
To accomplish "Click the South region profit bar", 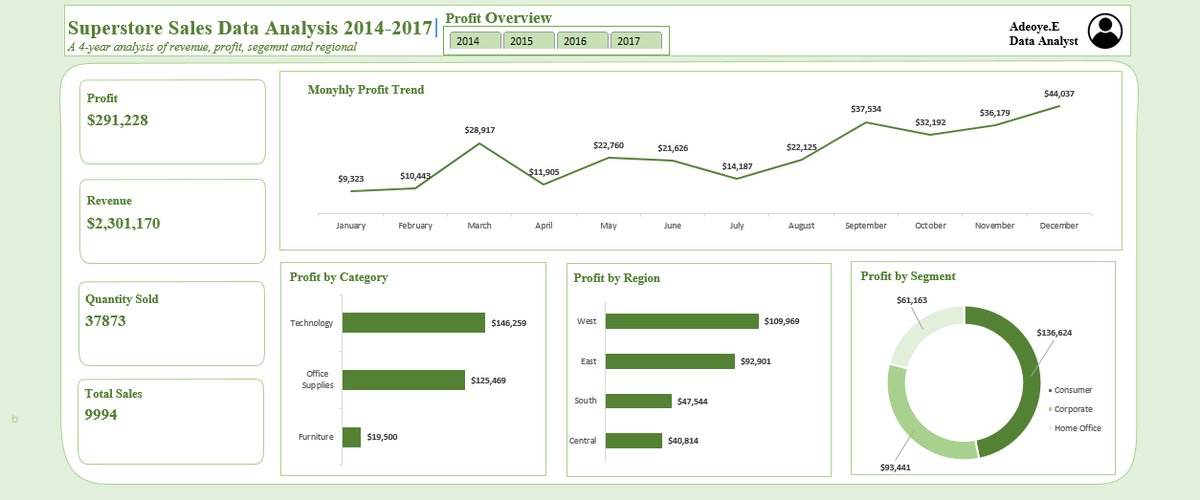I will [x=639, y=401].
